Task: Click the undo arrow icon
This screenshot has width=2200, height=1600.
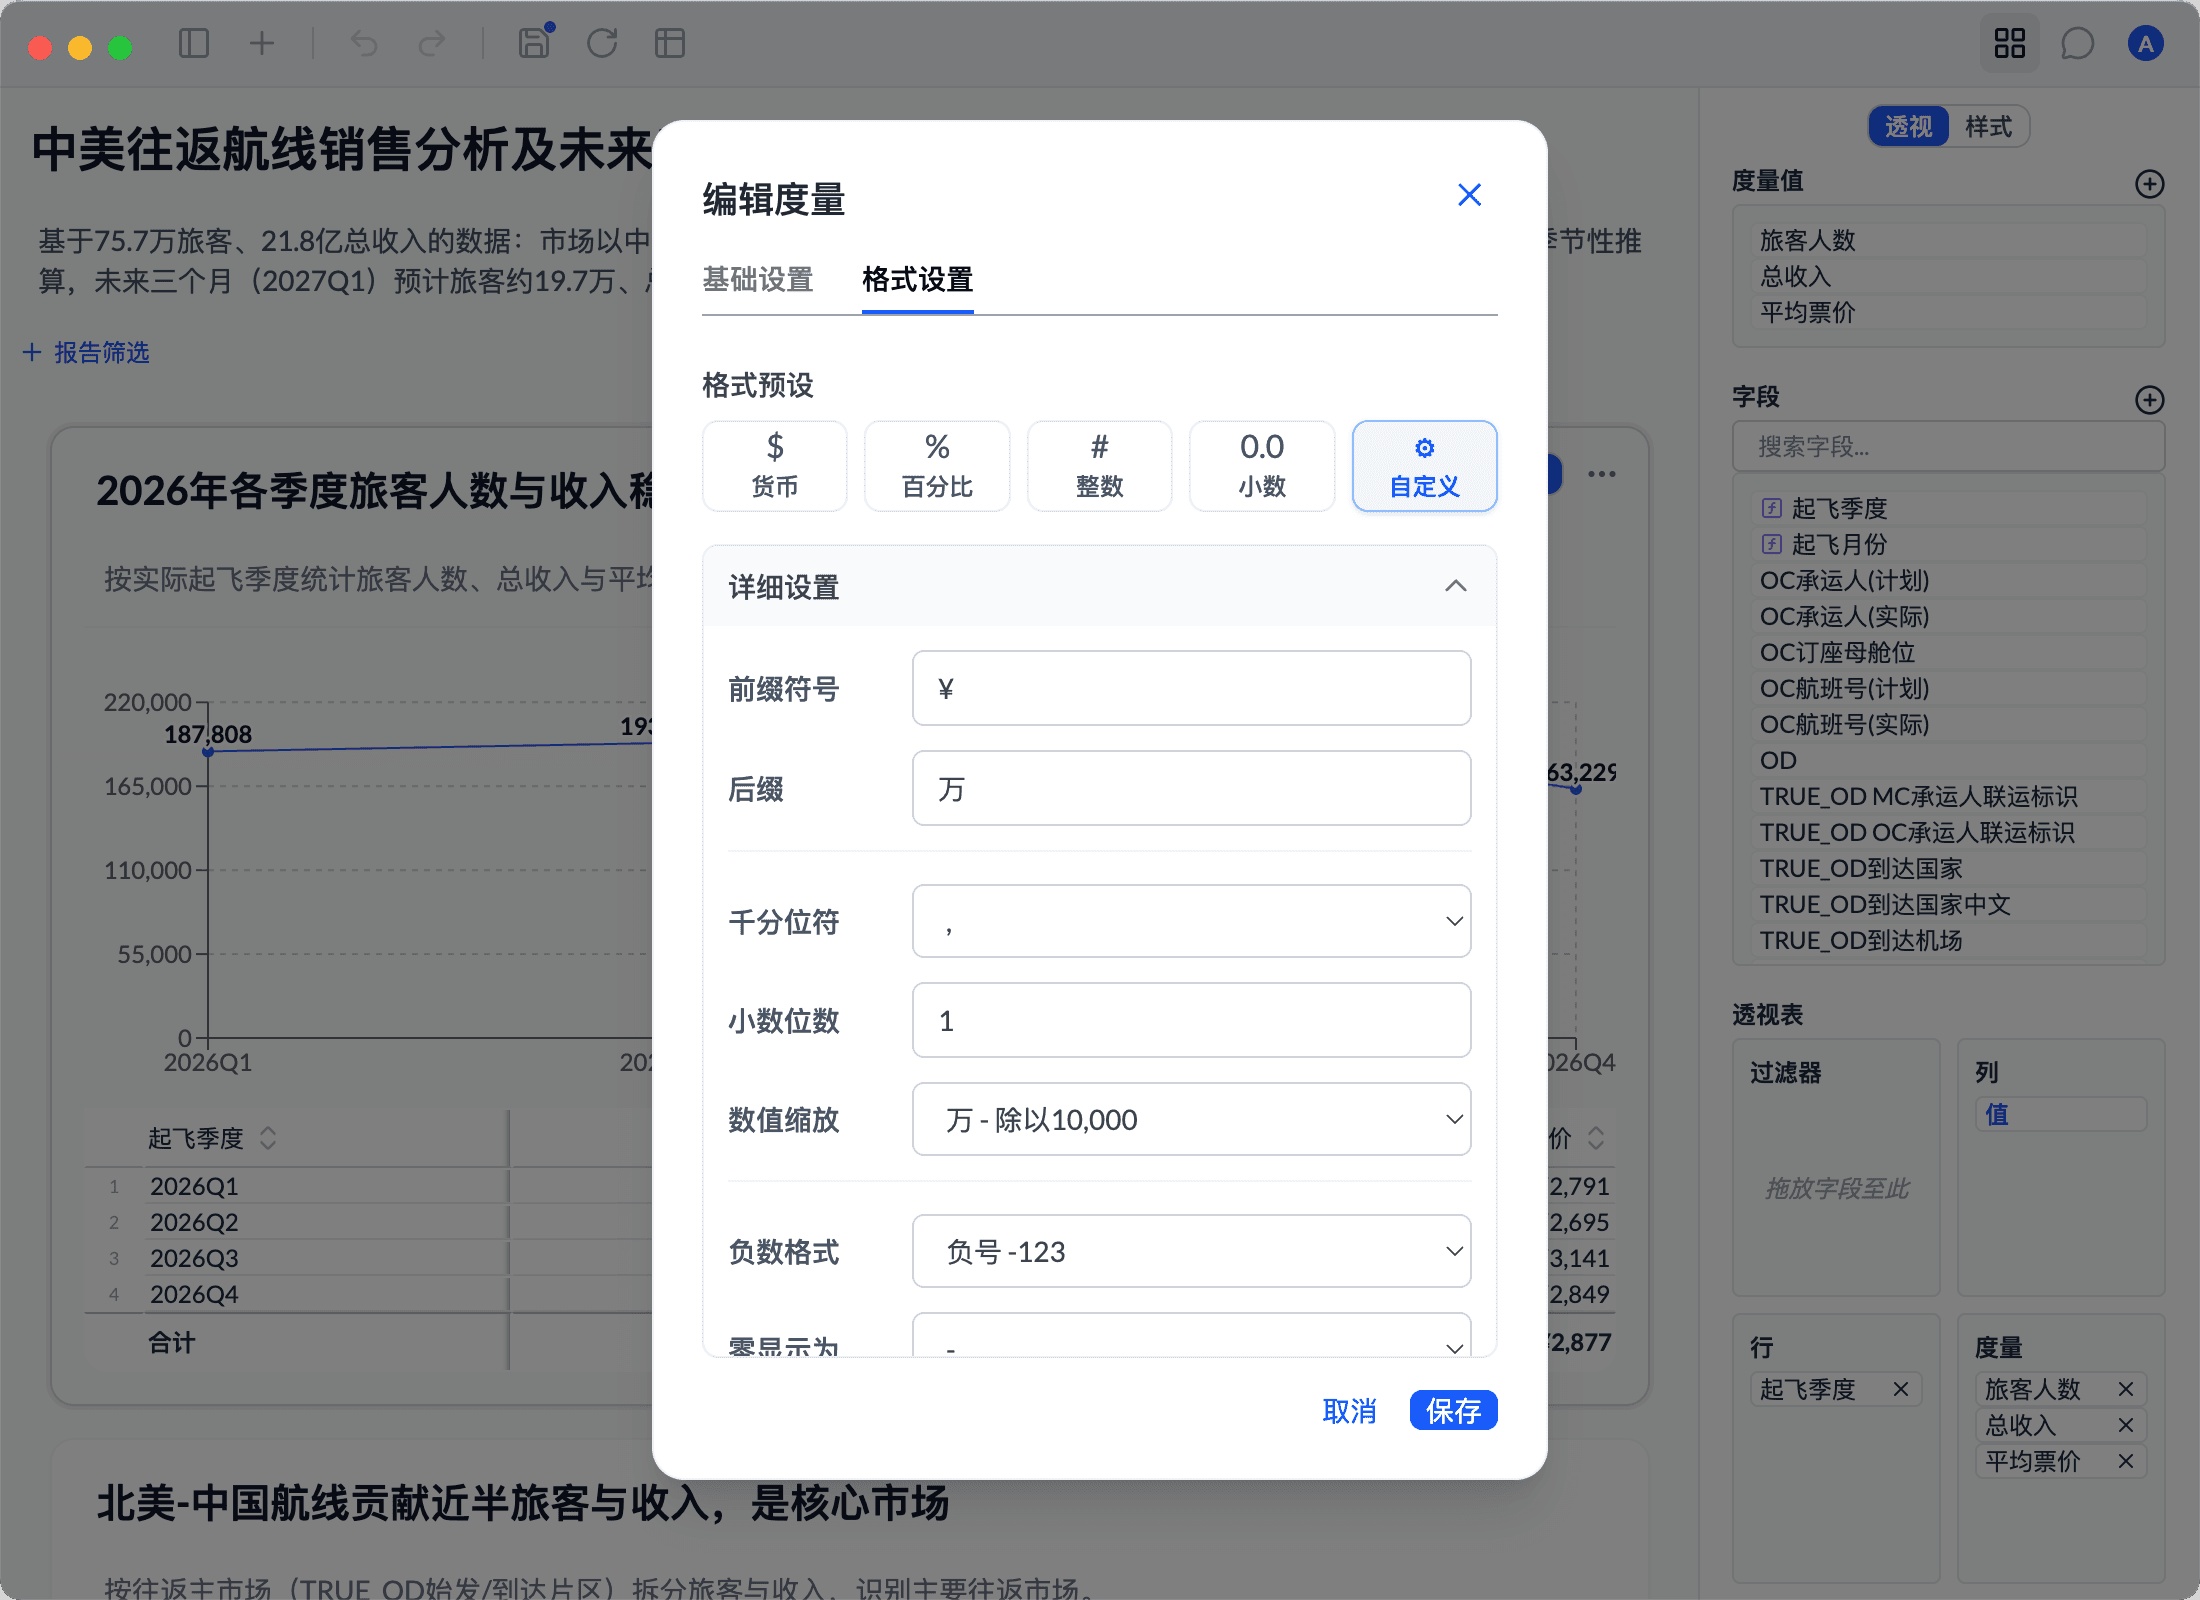Action: pyautogui.click(x=364, y=43)
